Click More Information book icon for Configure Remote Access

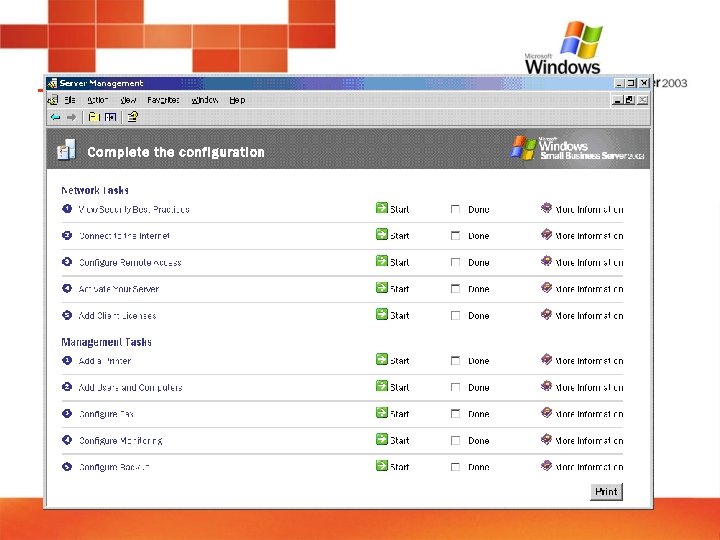click(x=546, y=261)
